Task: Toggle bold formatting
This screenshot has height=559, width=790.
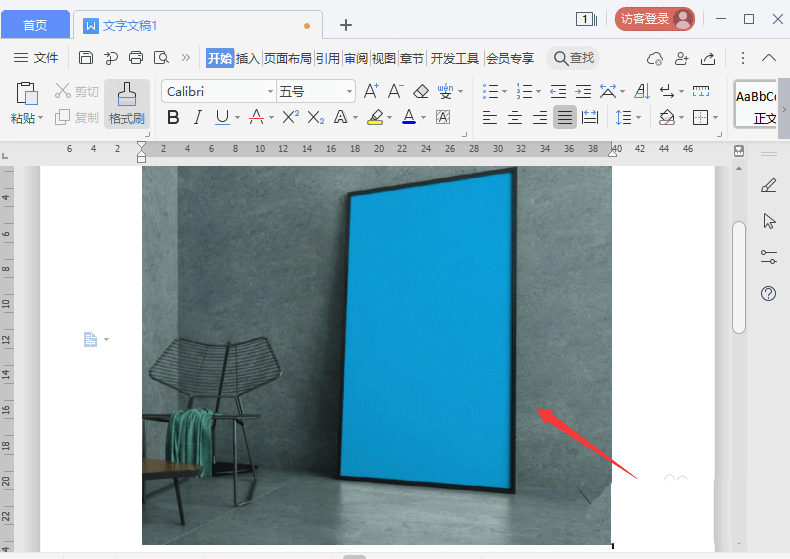Action: (173, 118)
